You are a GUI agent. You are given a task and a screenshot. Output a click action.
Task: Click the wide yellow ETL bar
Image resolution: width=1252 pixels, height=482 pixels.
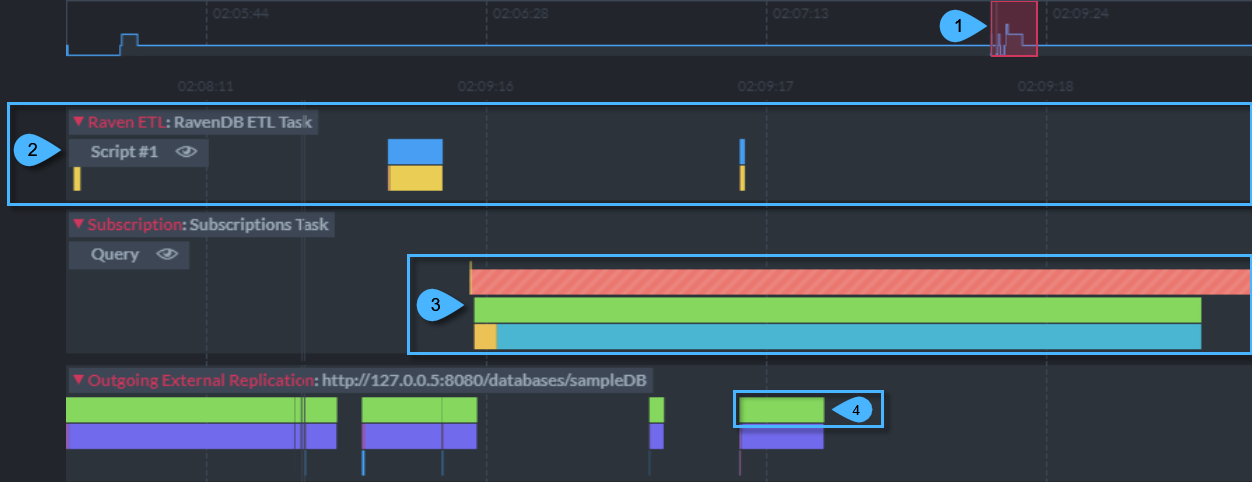tap(415, 178)
